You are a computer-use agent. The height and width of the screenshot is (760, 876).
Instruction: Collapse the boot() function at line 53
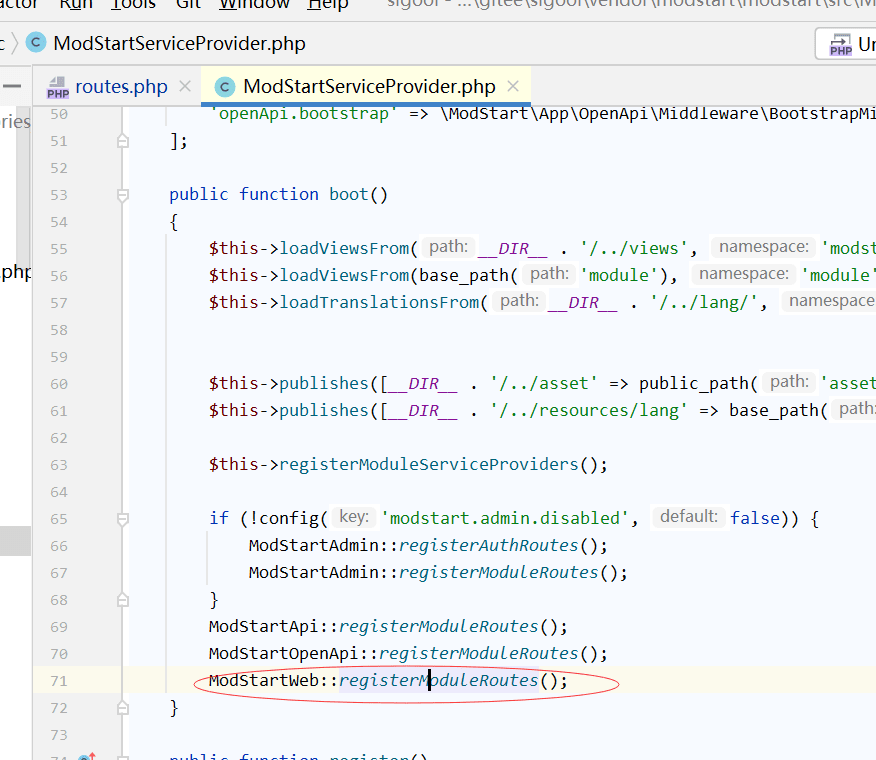click(123, 195)
